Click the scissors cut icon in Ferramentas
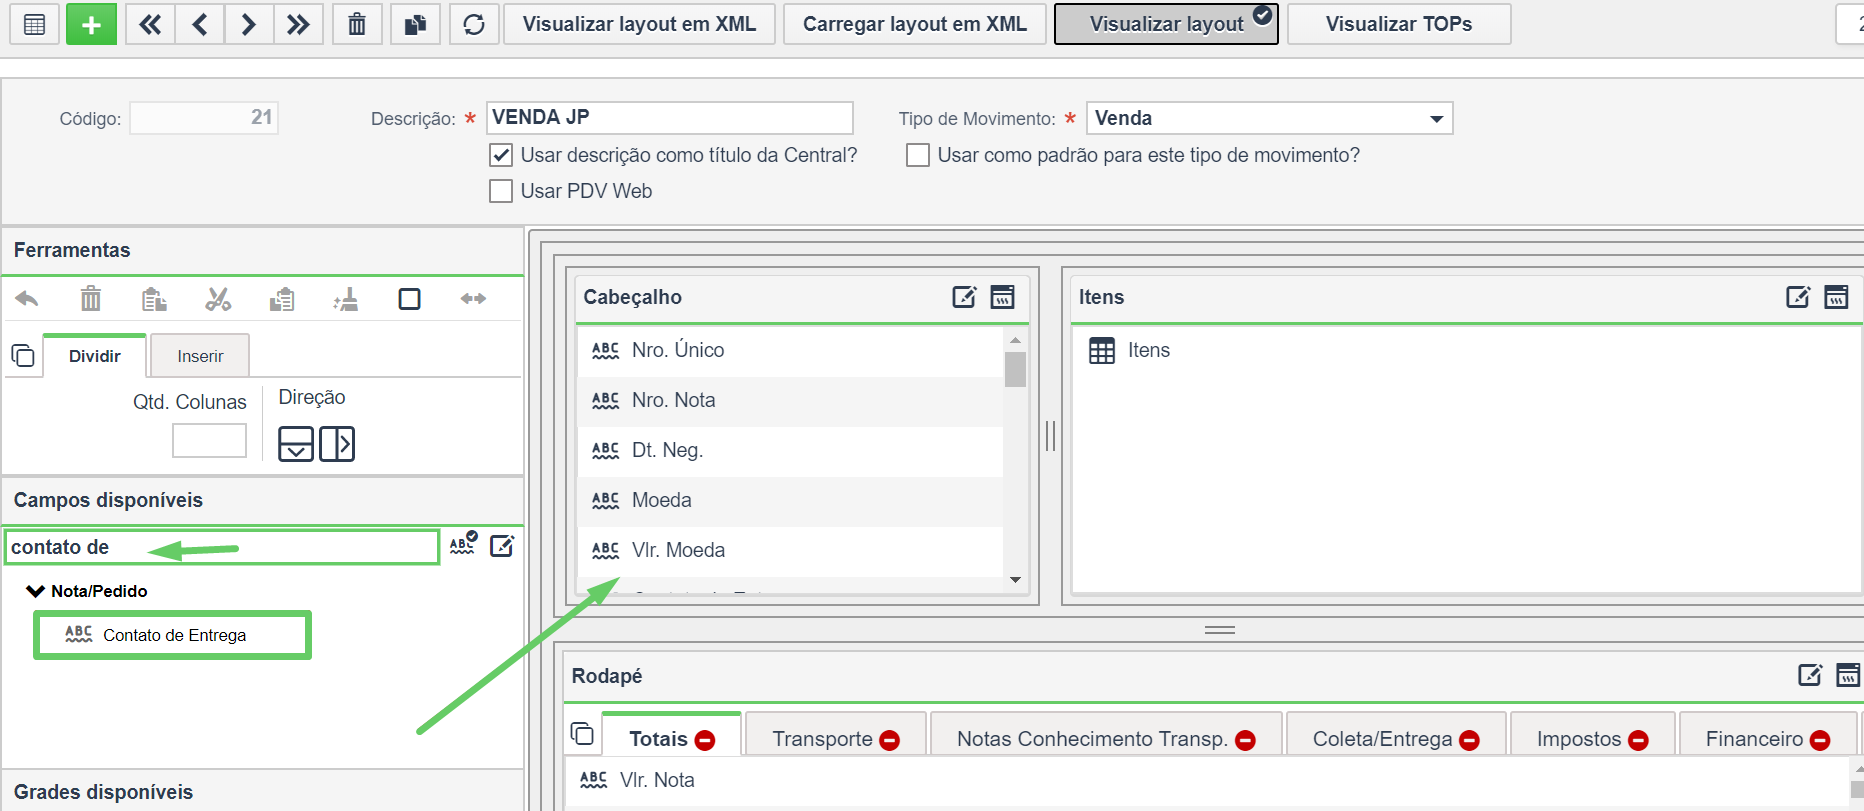 point(218,299)
